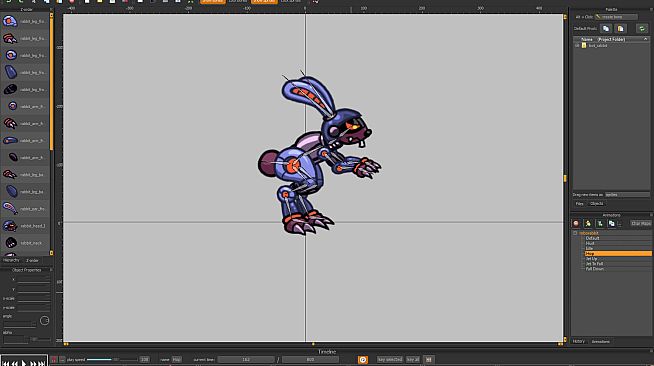Click the Z-order list vertical scrollbar
The width and height of the screenshot is (654, 366).
[52, 83]
